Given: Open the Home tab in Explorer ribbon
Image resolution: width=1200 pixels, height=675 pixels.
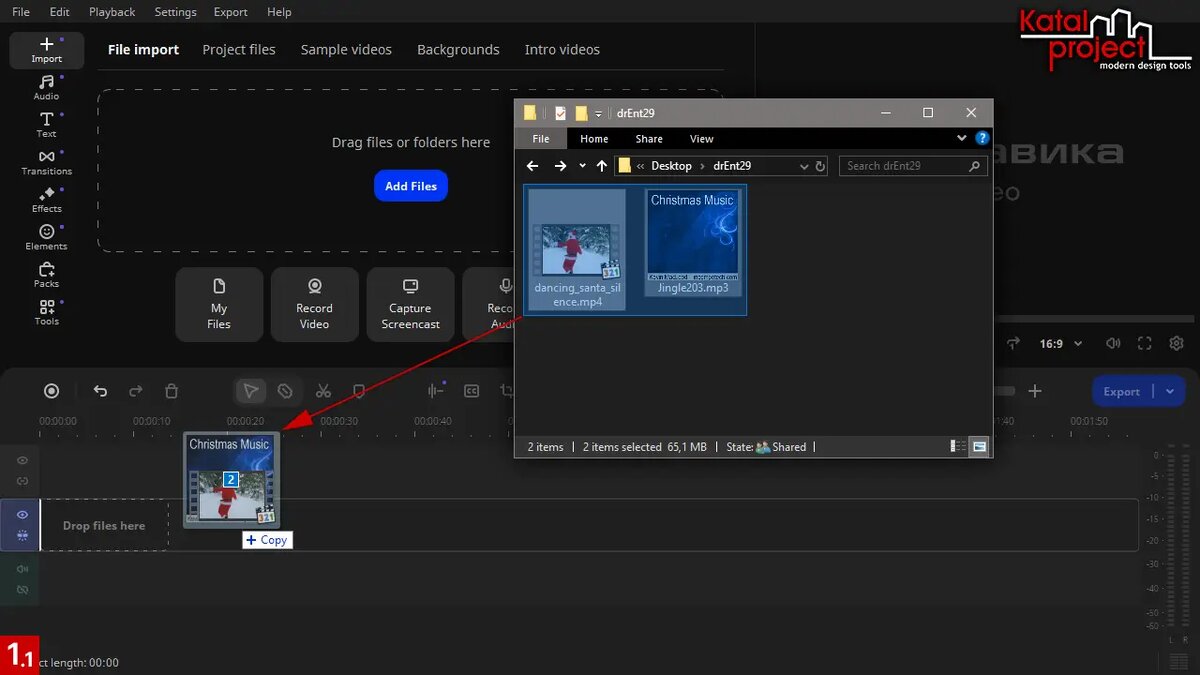Looking at the screenshot, I should (594, 139).
